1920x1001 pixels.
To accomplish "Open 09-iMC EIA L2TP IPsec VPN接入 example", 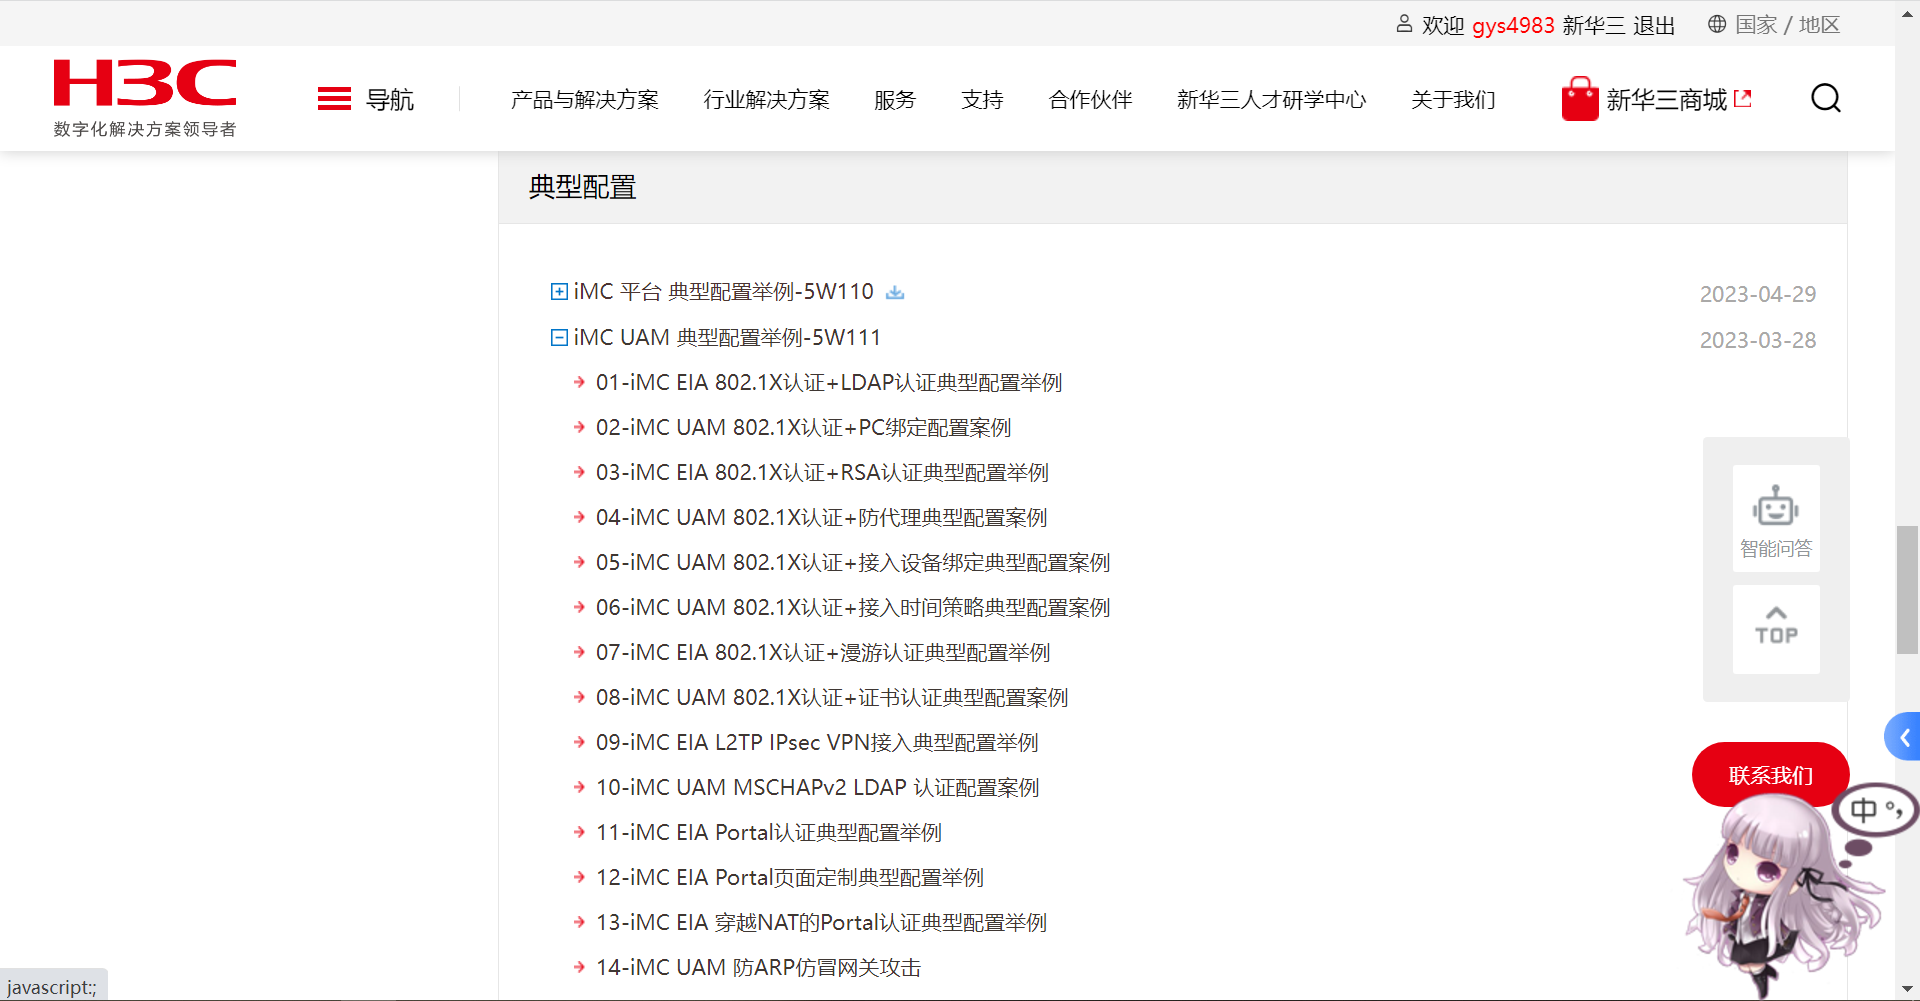I will coord(817,743).
